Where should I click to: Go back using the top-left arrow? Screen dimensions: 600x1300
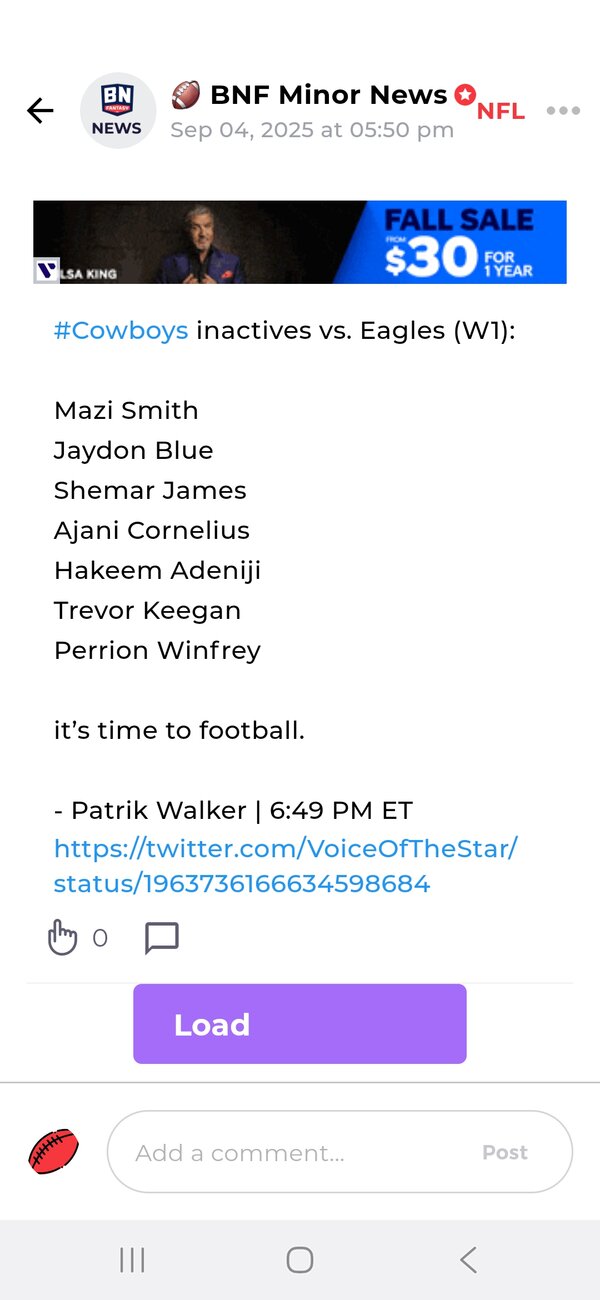pos(40,111)
